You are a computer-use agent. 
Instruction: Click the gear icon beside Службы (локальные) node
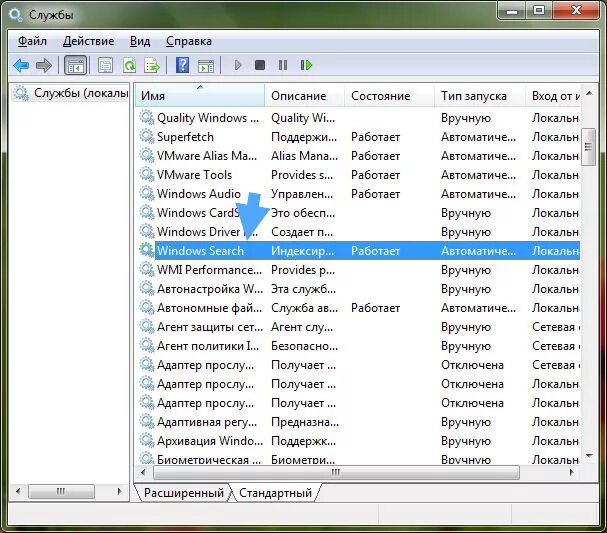(x=21, y=93)
